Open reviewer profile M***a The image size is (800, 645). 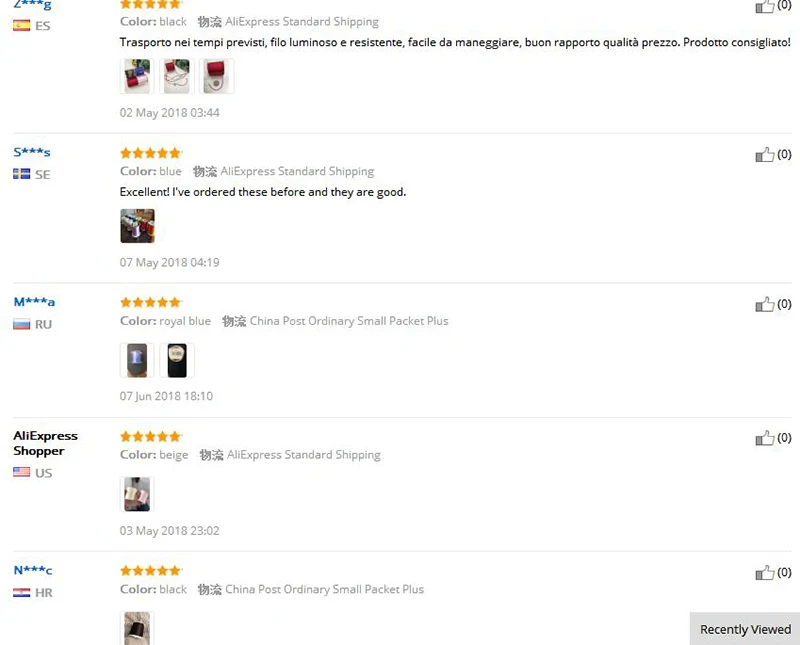(x=34, y=302)
